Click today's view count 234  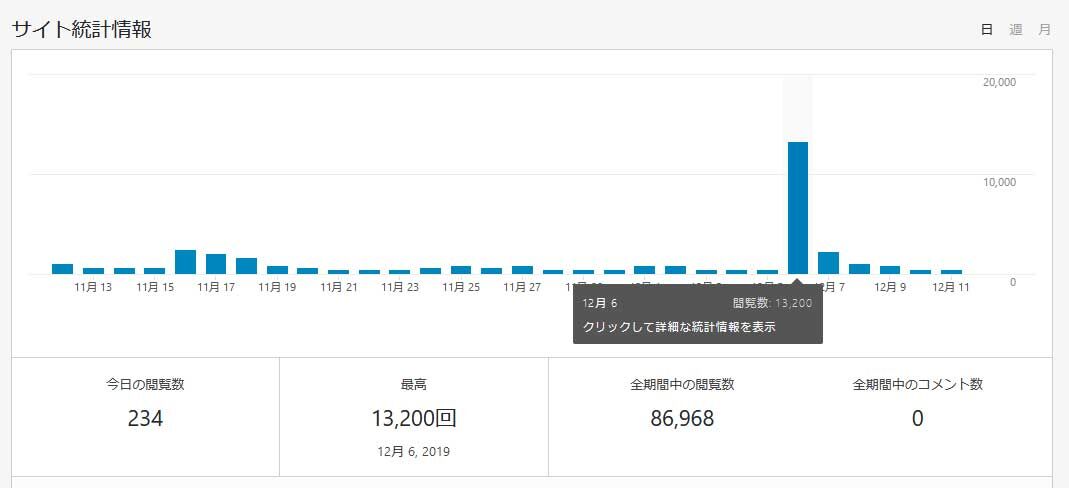click(x=145, y=418)
